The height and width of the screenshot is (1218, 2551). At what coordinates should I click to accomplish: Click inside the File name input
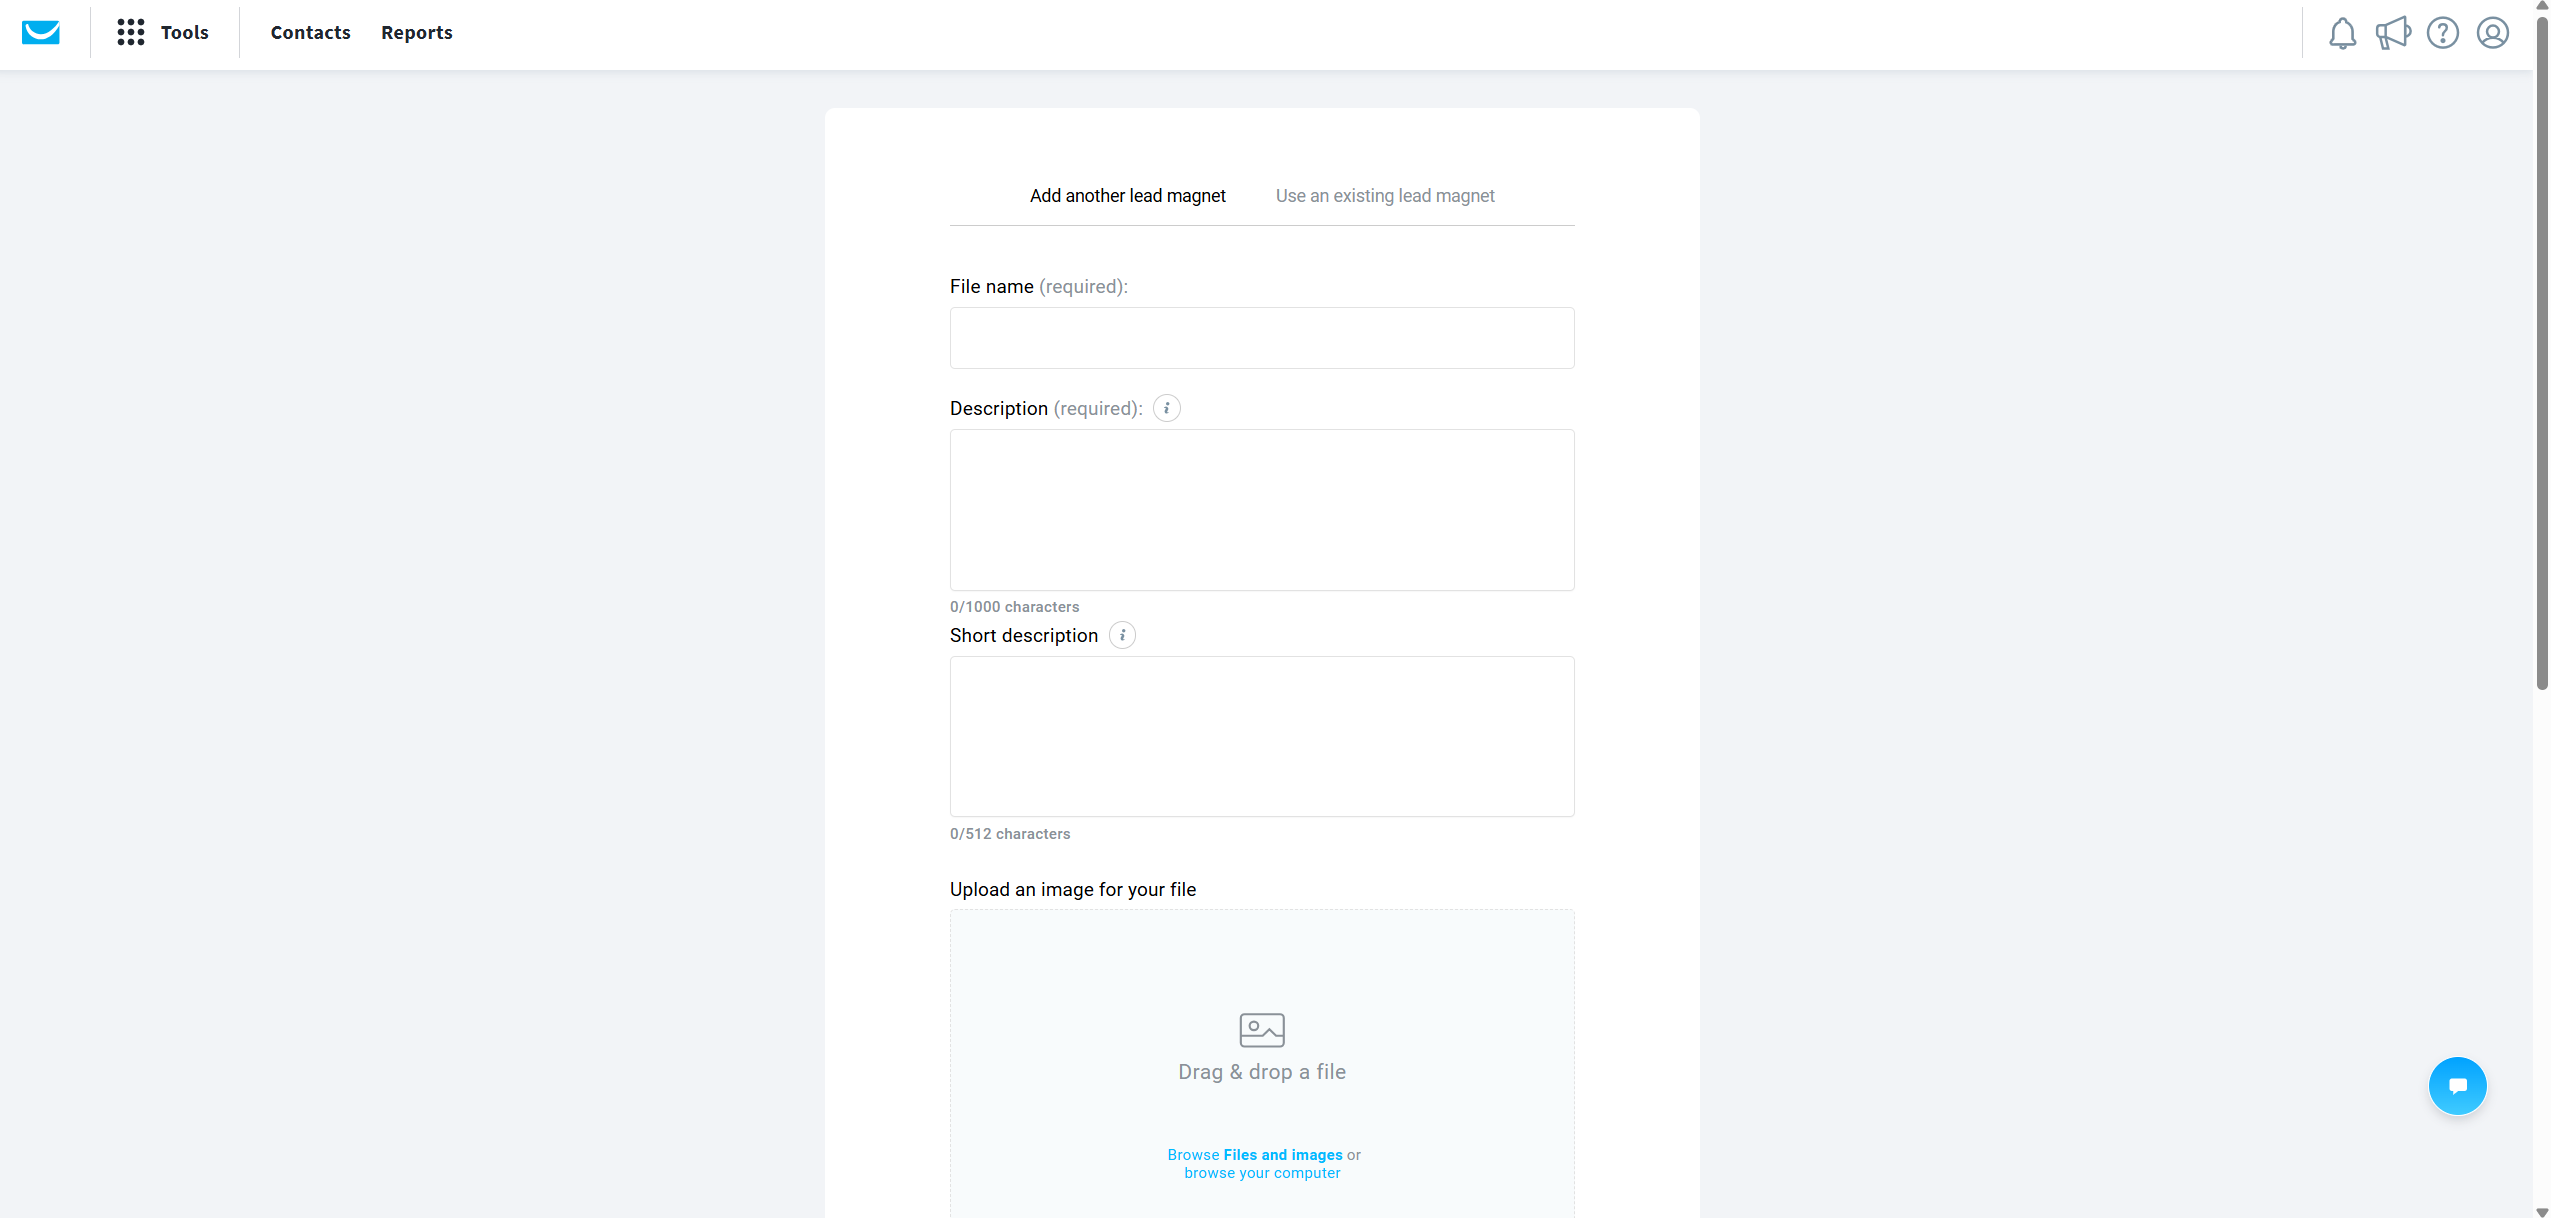point(1260,338)
